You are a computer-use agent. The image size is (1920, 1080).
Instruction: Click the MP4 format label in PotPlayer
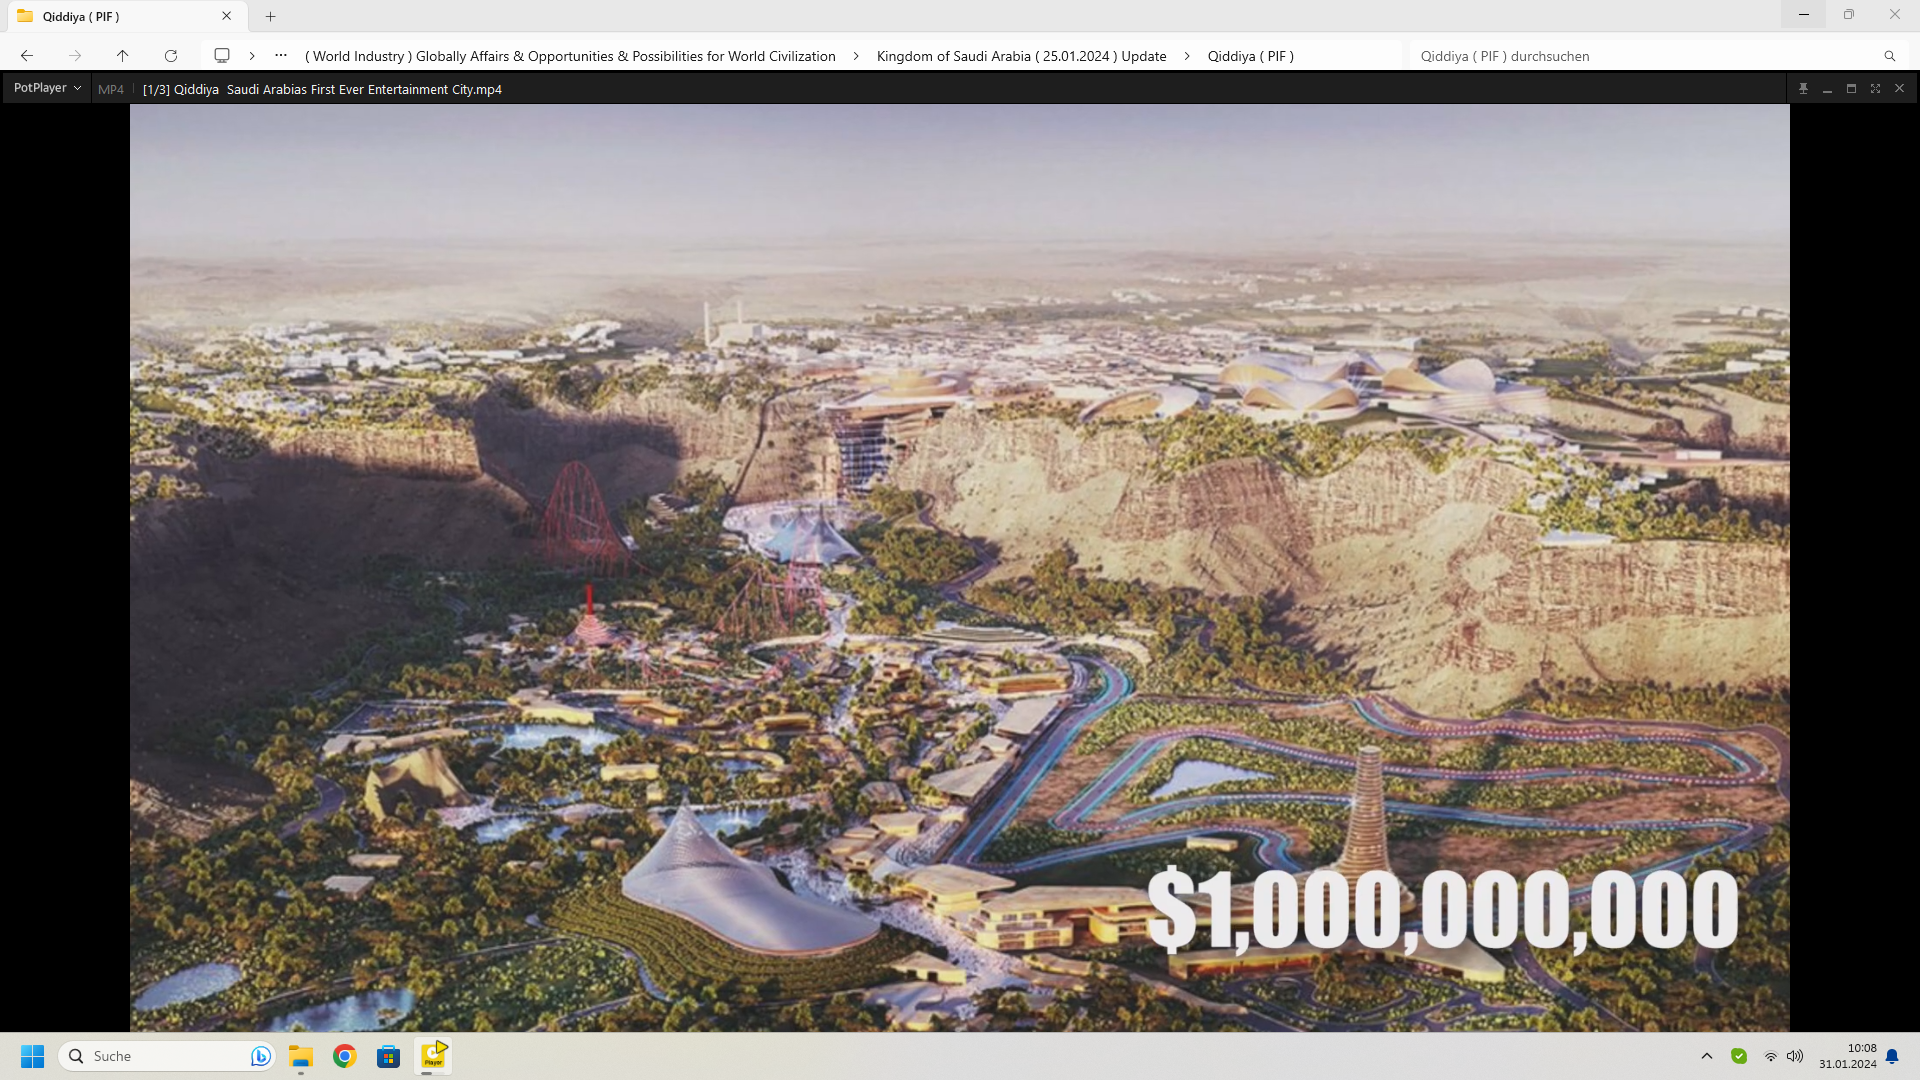click(x=111, y=89)
